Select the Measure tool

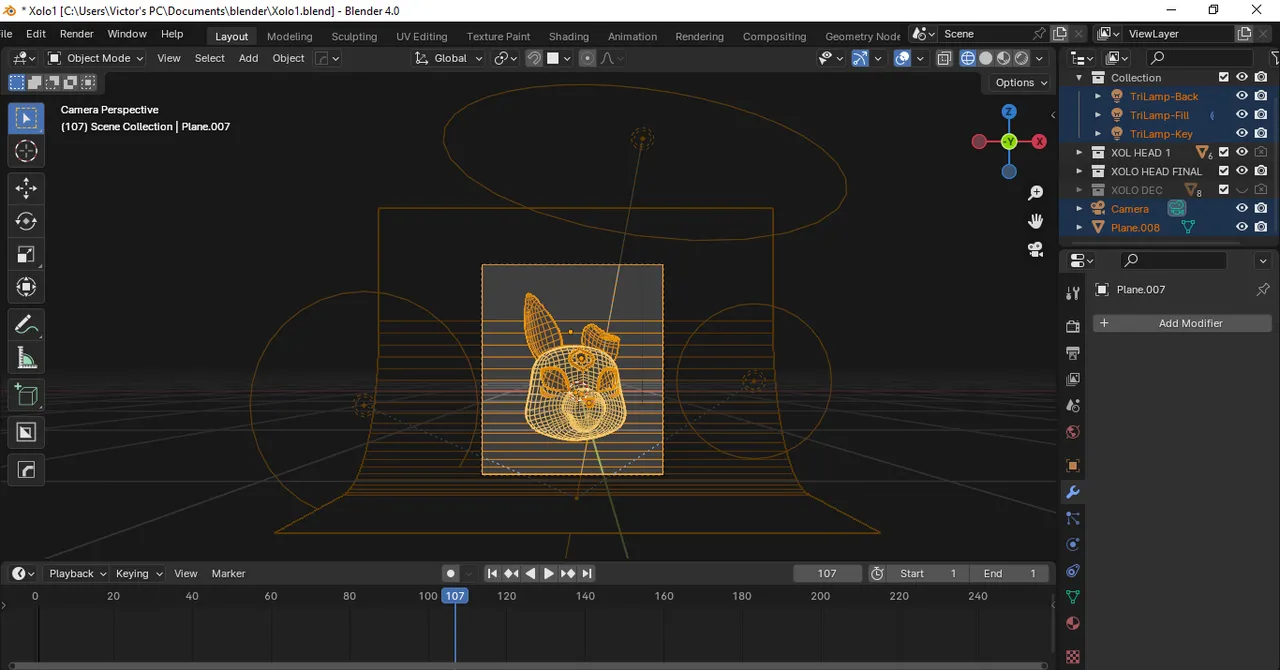(x=26, y=358)
